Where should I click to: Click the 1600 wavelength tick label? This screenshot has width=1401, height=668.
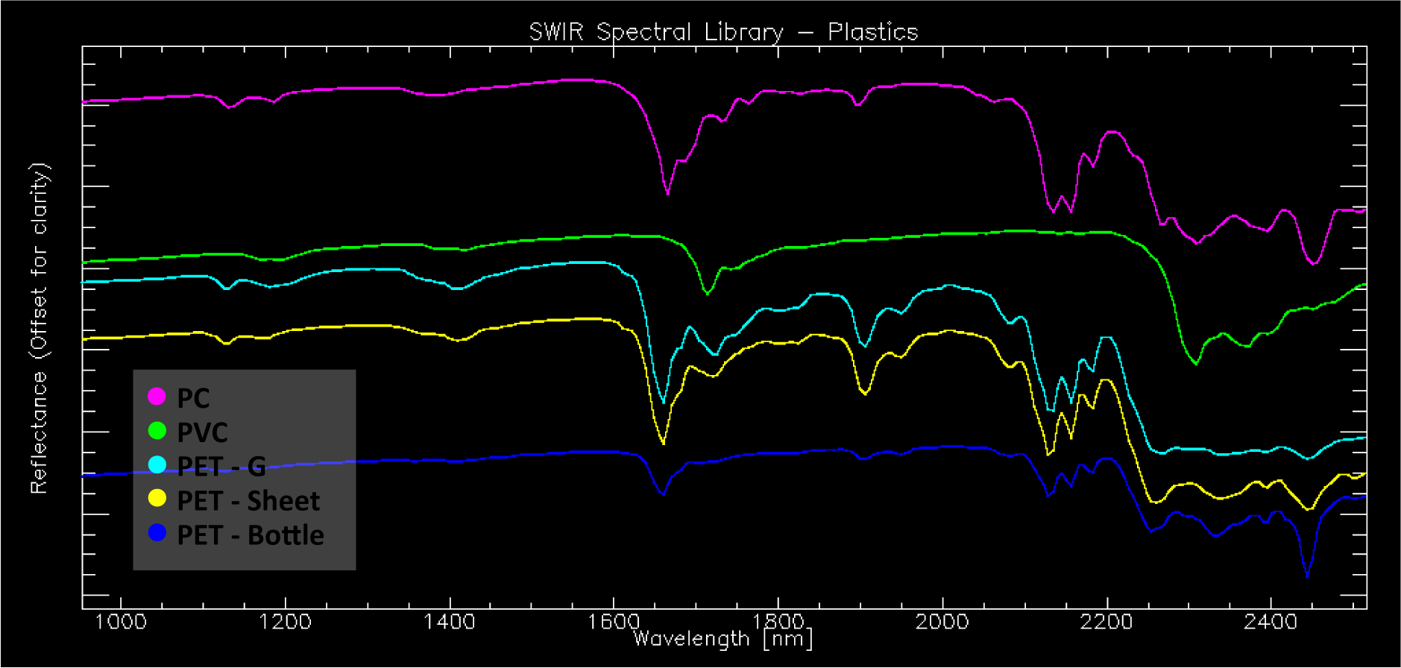(614, 622)
